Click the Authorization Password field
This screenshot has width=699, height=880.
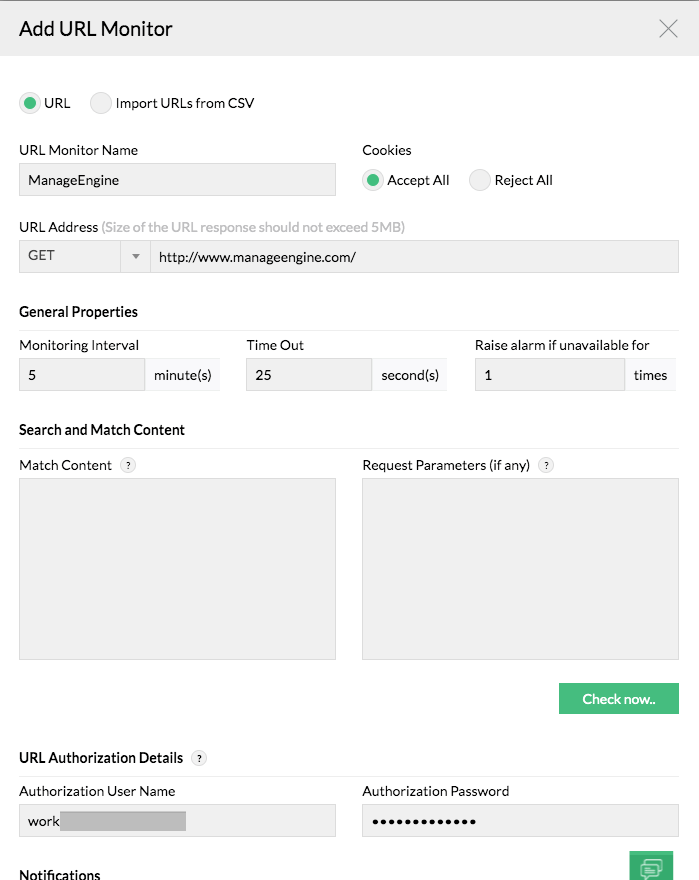tap(520, 821)
